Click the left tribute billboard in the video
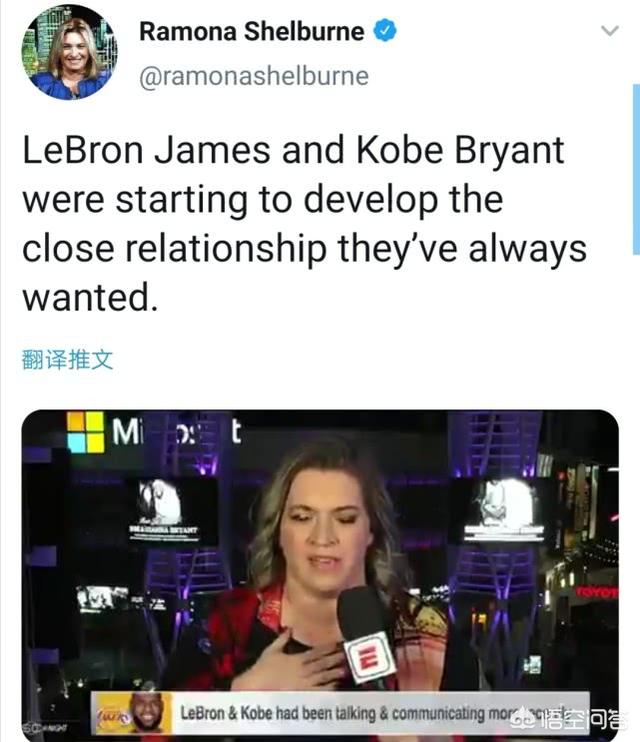This screenshot has height=742, width=640. click(x=165, y=509)
